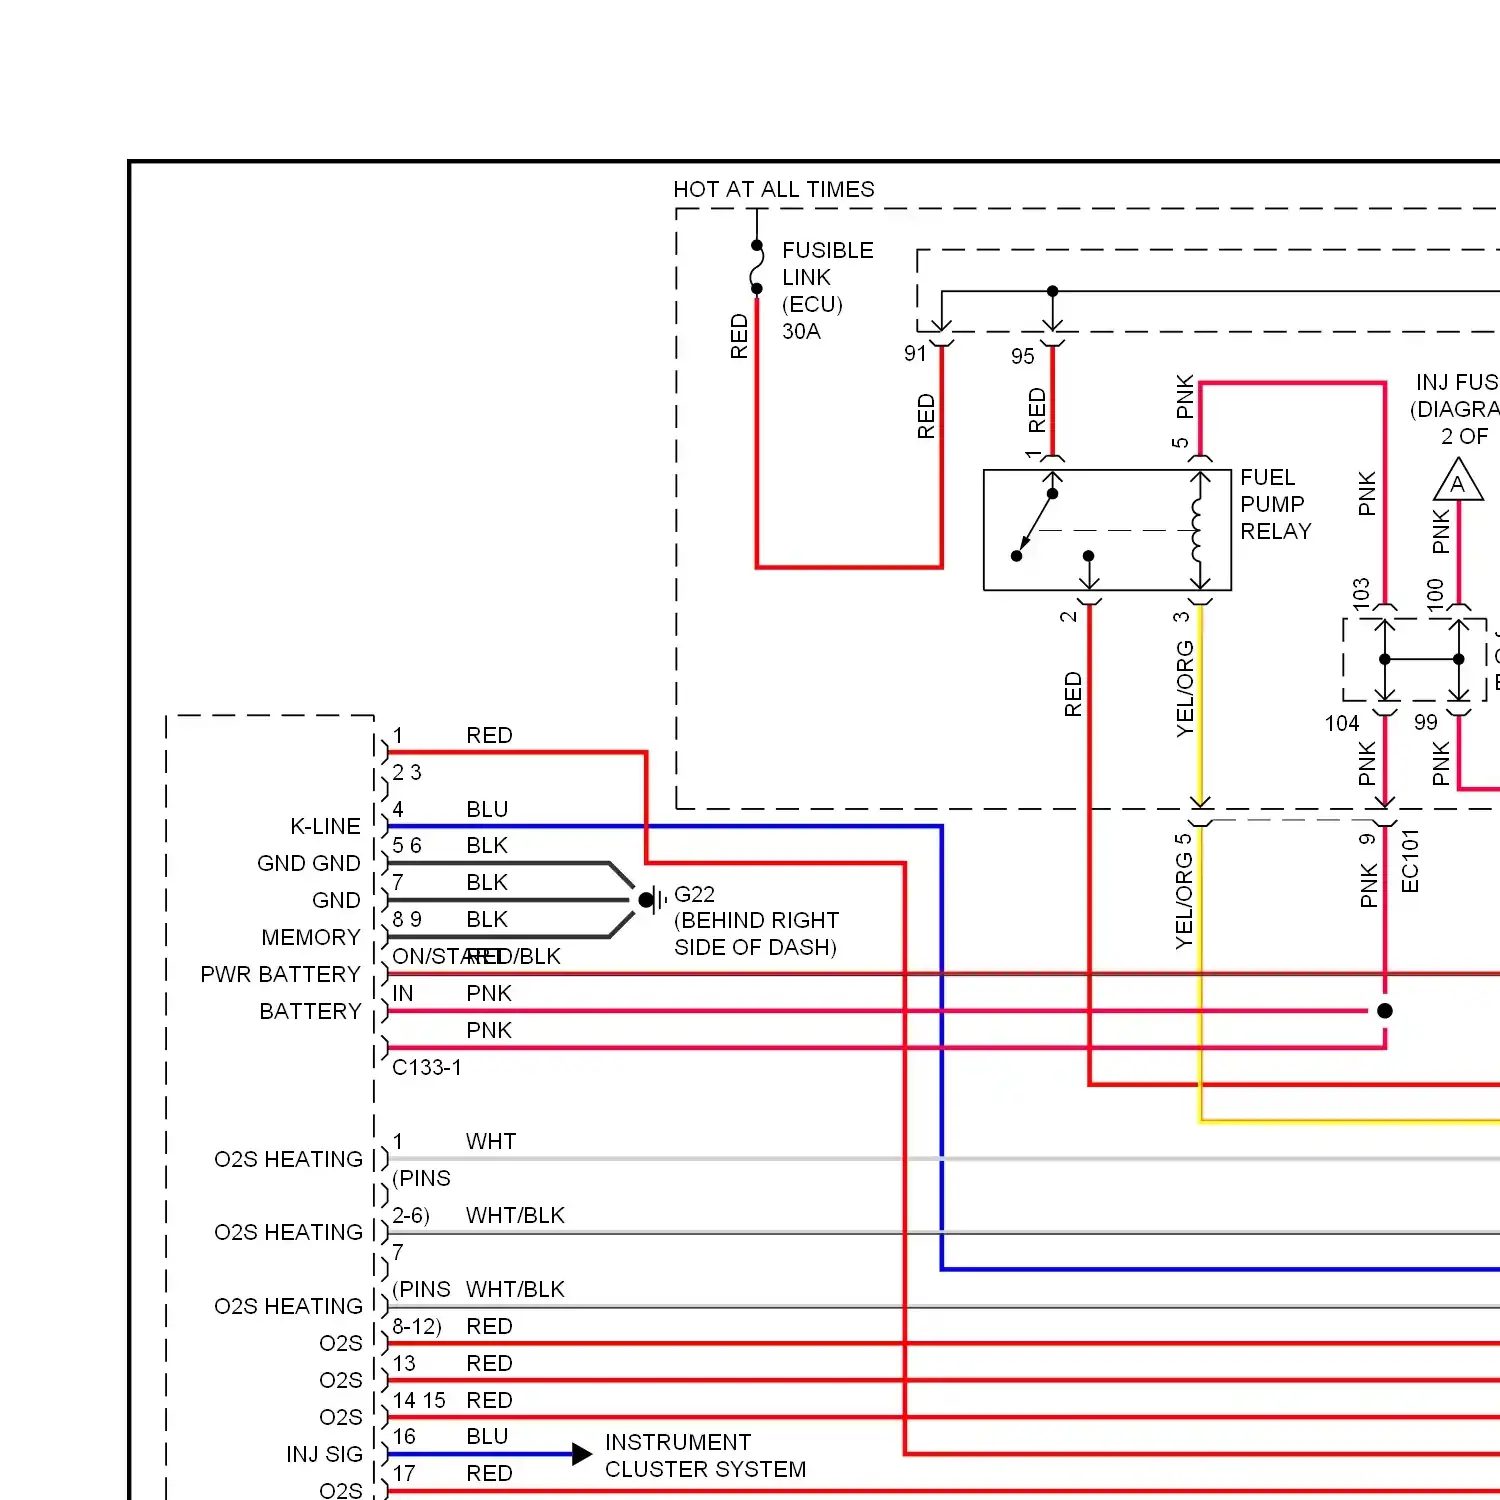
Task: Select the BLK label beside pin 7
Action: [x=487, y=882]
